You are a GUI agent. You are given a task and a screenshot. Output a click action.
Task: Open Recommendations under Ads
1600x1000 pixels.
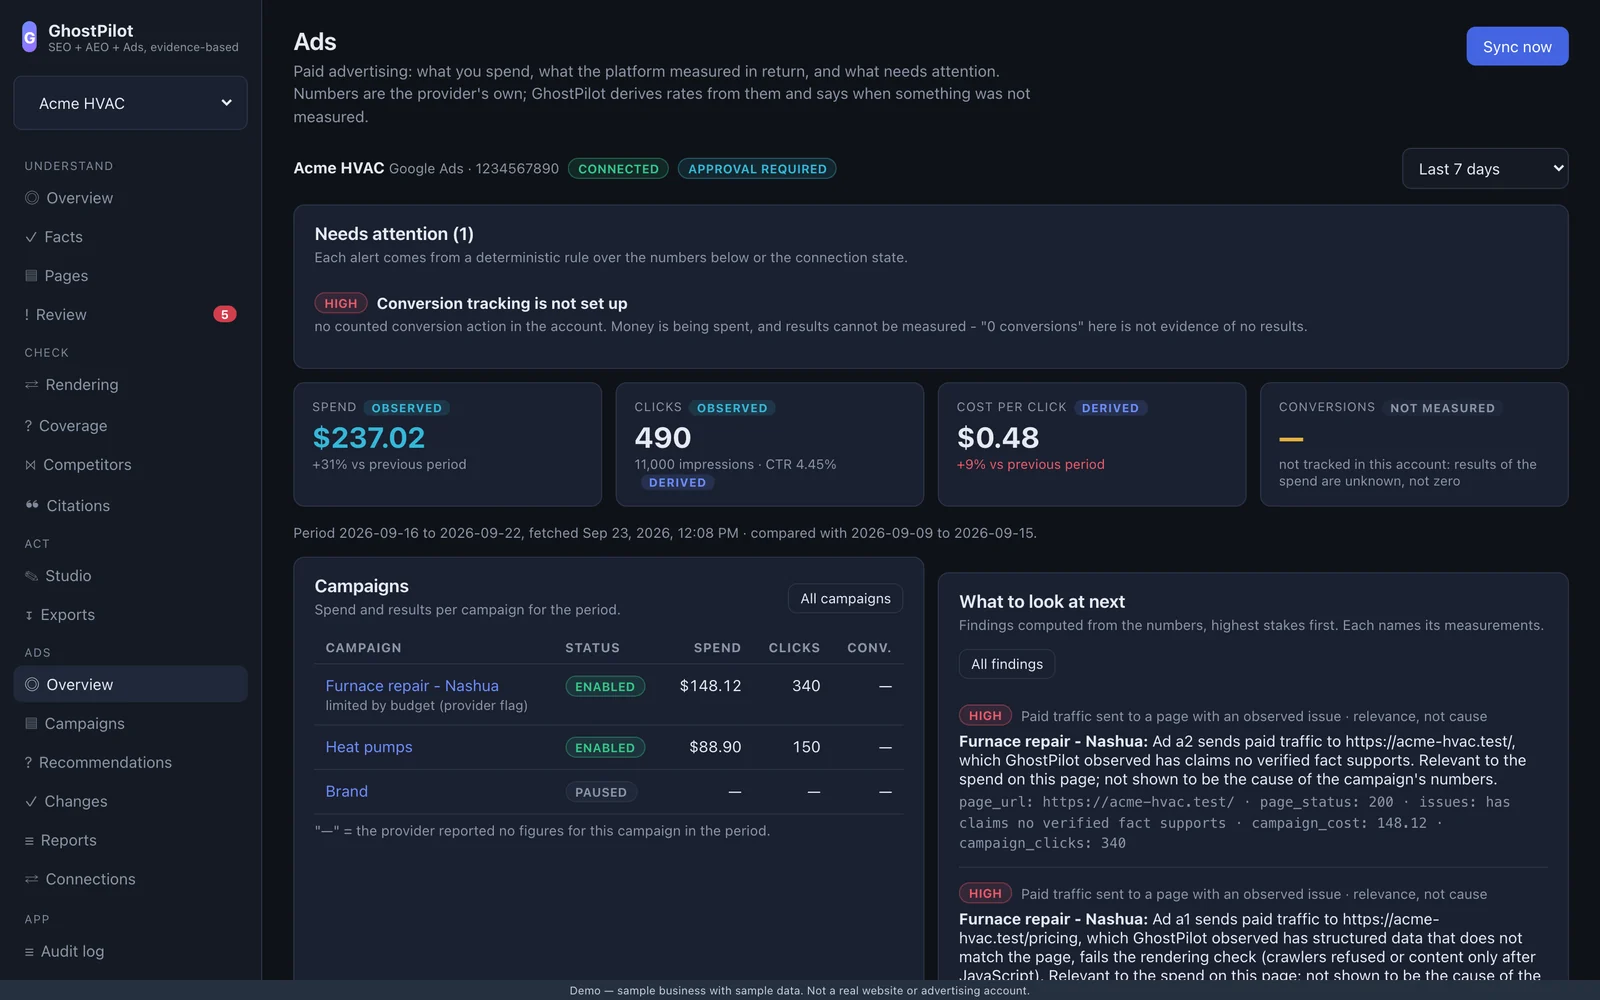point(130,763)
